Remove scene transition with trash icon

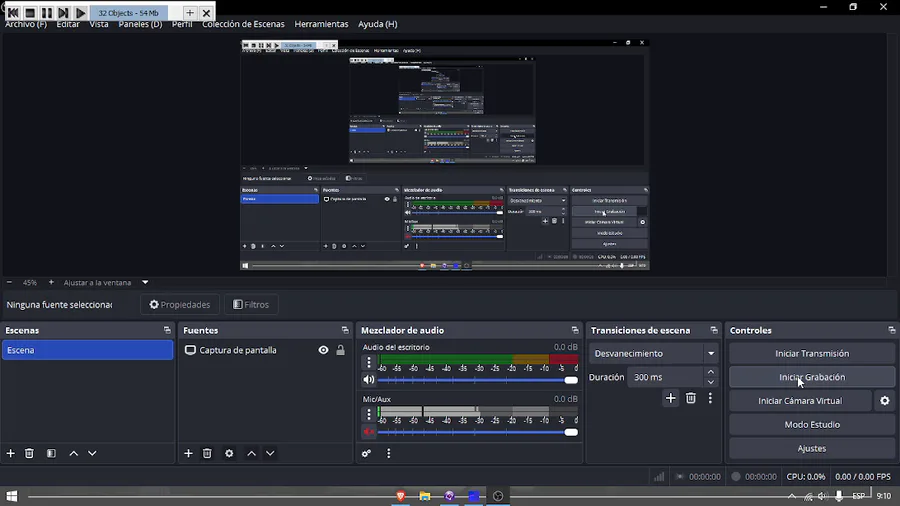tap(690, 398)
